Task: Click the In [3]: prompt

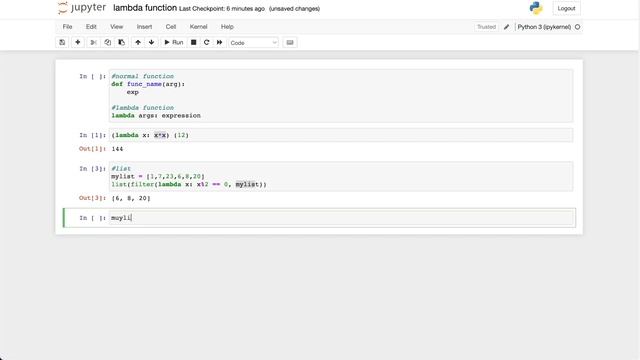Action: click(x=92, y=169)
